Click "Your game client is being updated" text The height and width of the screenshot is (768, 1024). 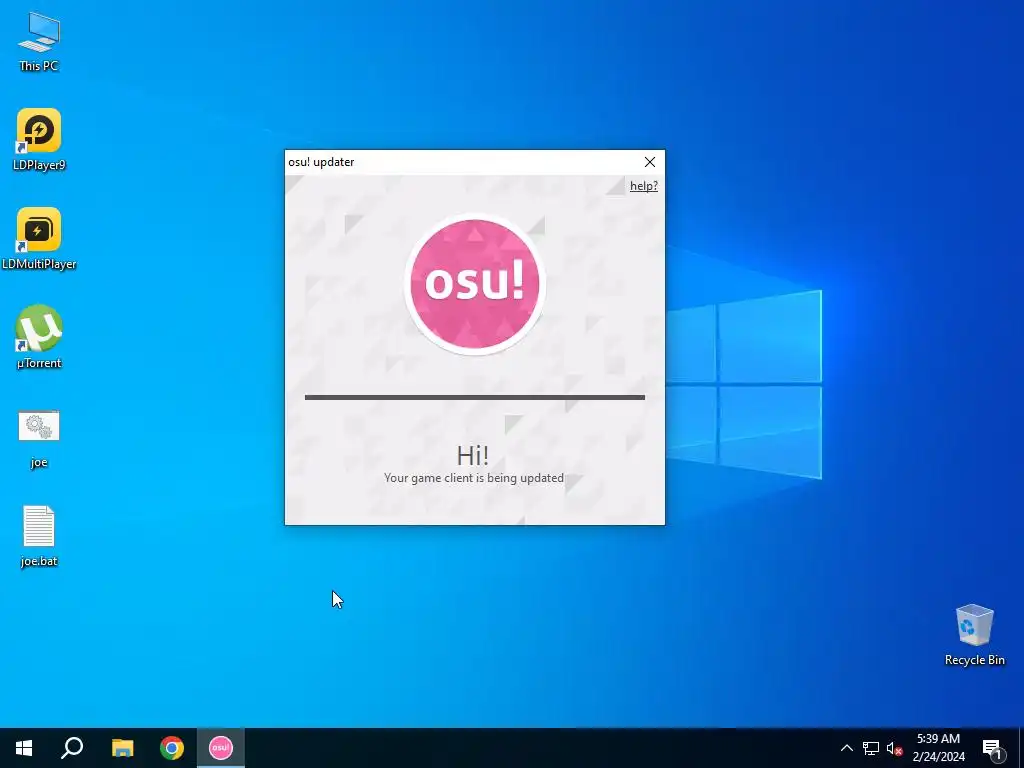point(473,478)
